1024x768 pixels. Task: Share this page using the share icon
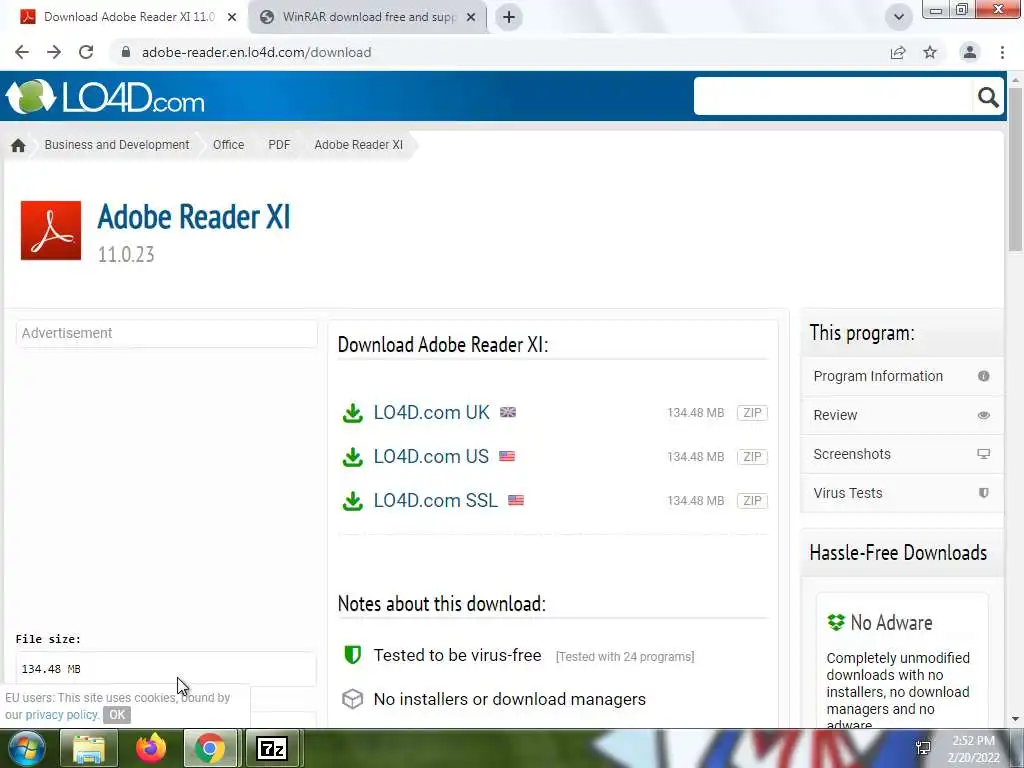tap(898, 52)
